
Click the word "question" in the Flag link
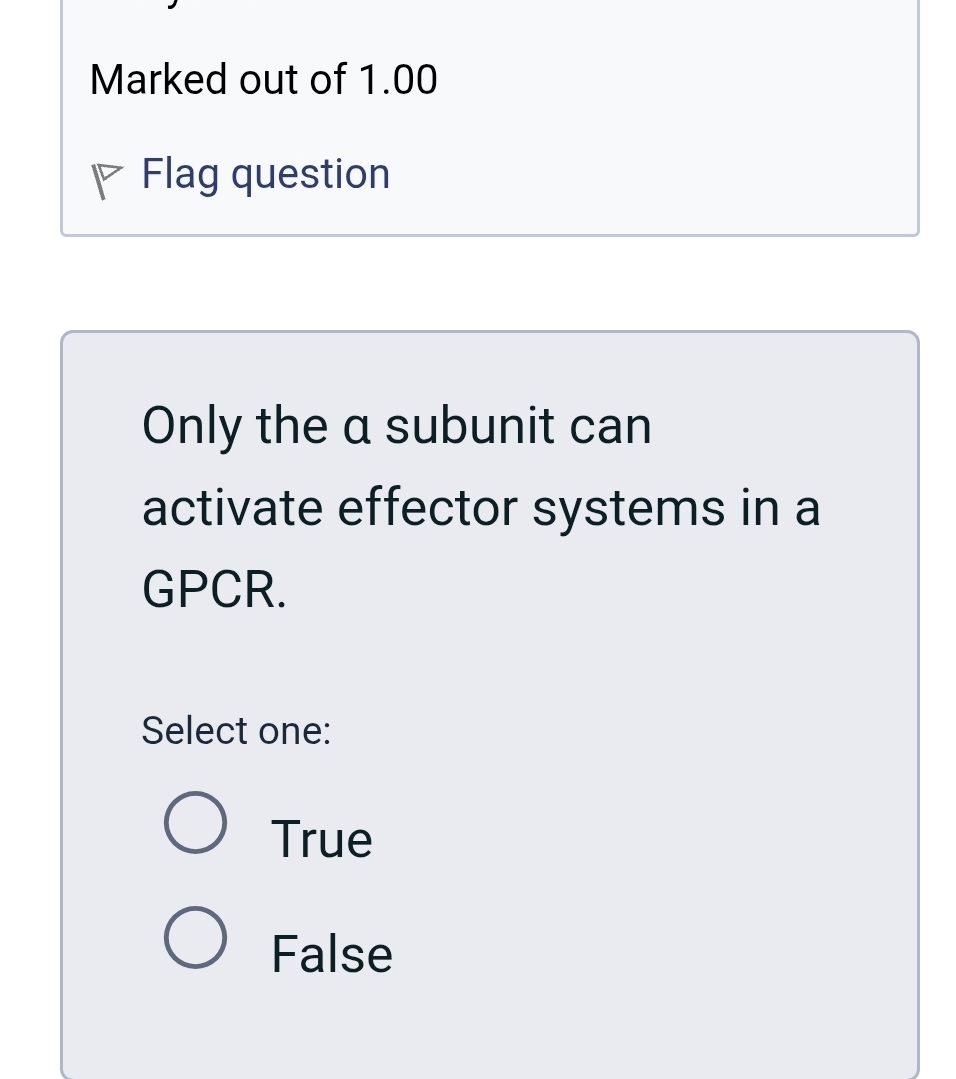click(x=311, y=175)
